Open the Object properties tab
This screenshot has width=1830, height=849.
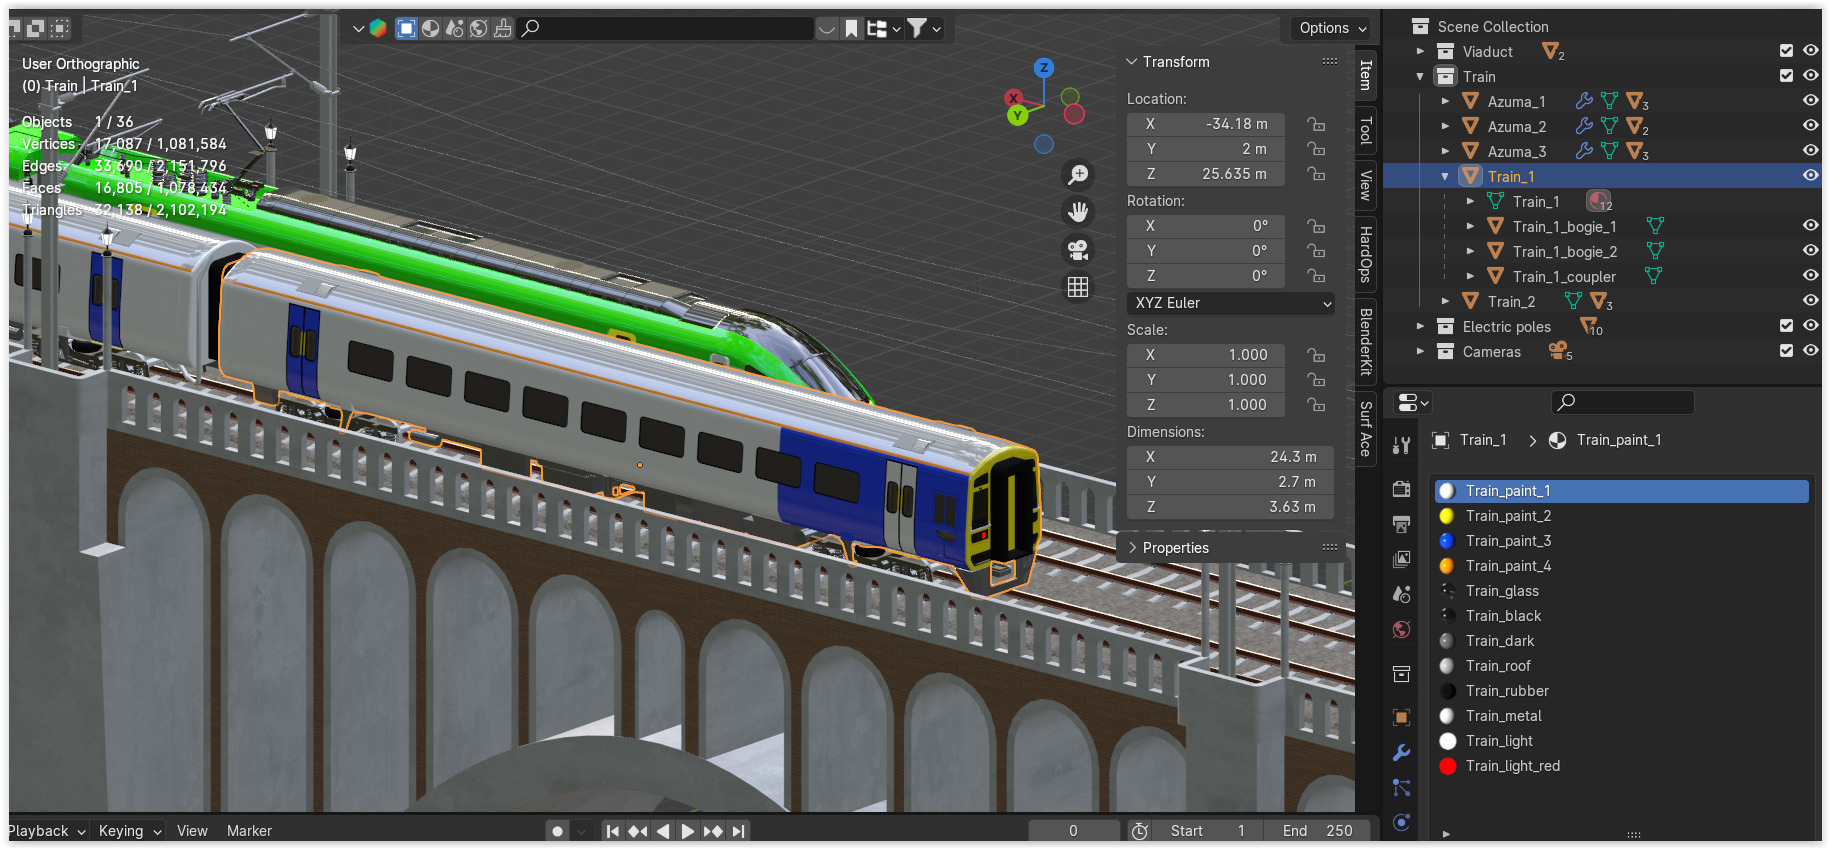click(x=1401, y=717)
